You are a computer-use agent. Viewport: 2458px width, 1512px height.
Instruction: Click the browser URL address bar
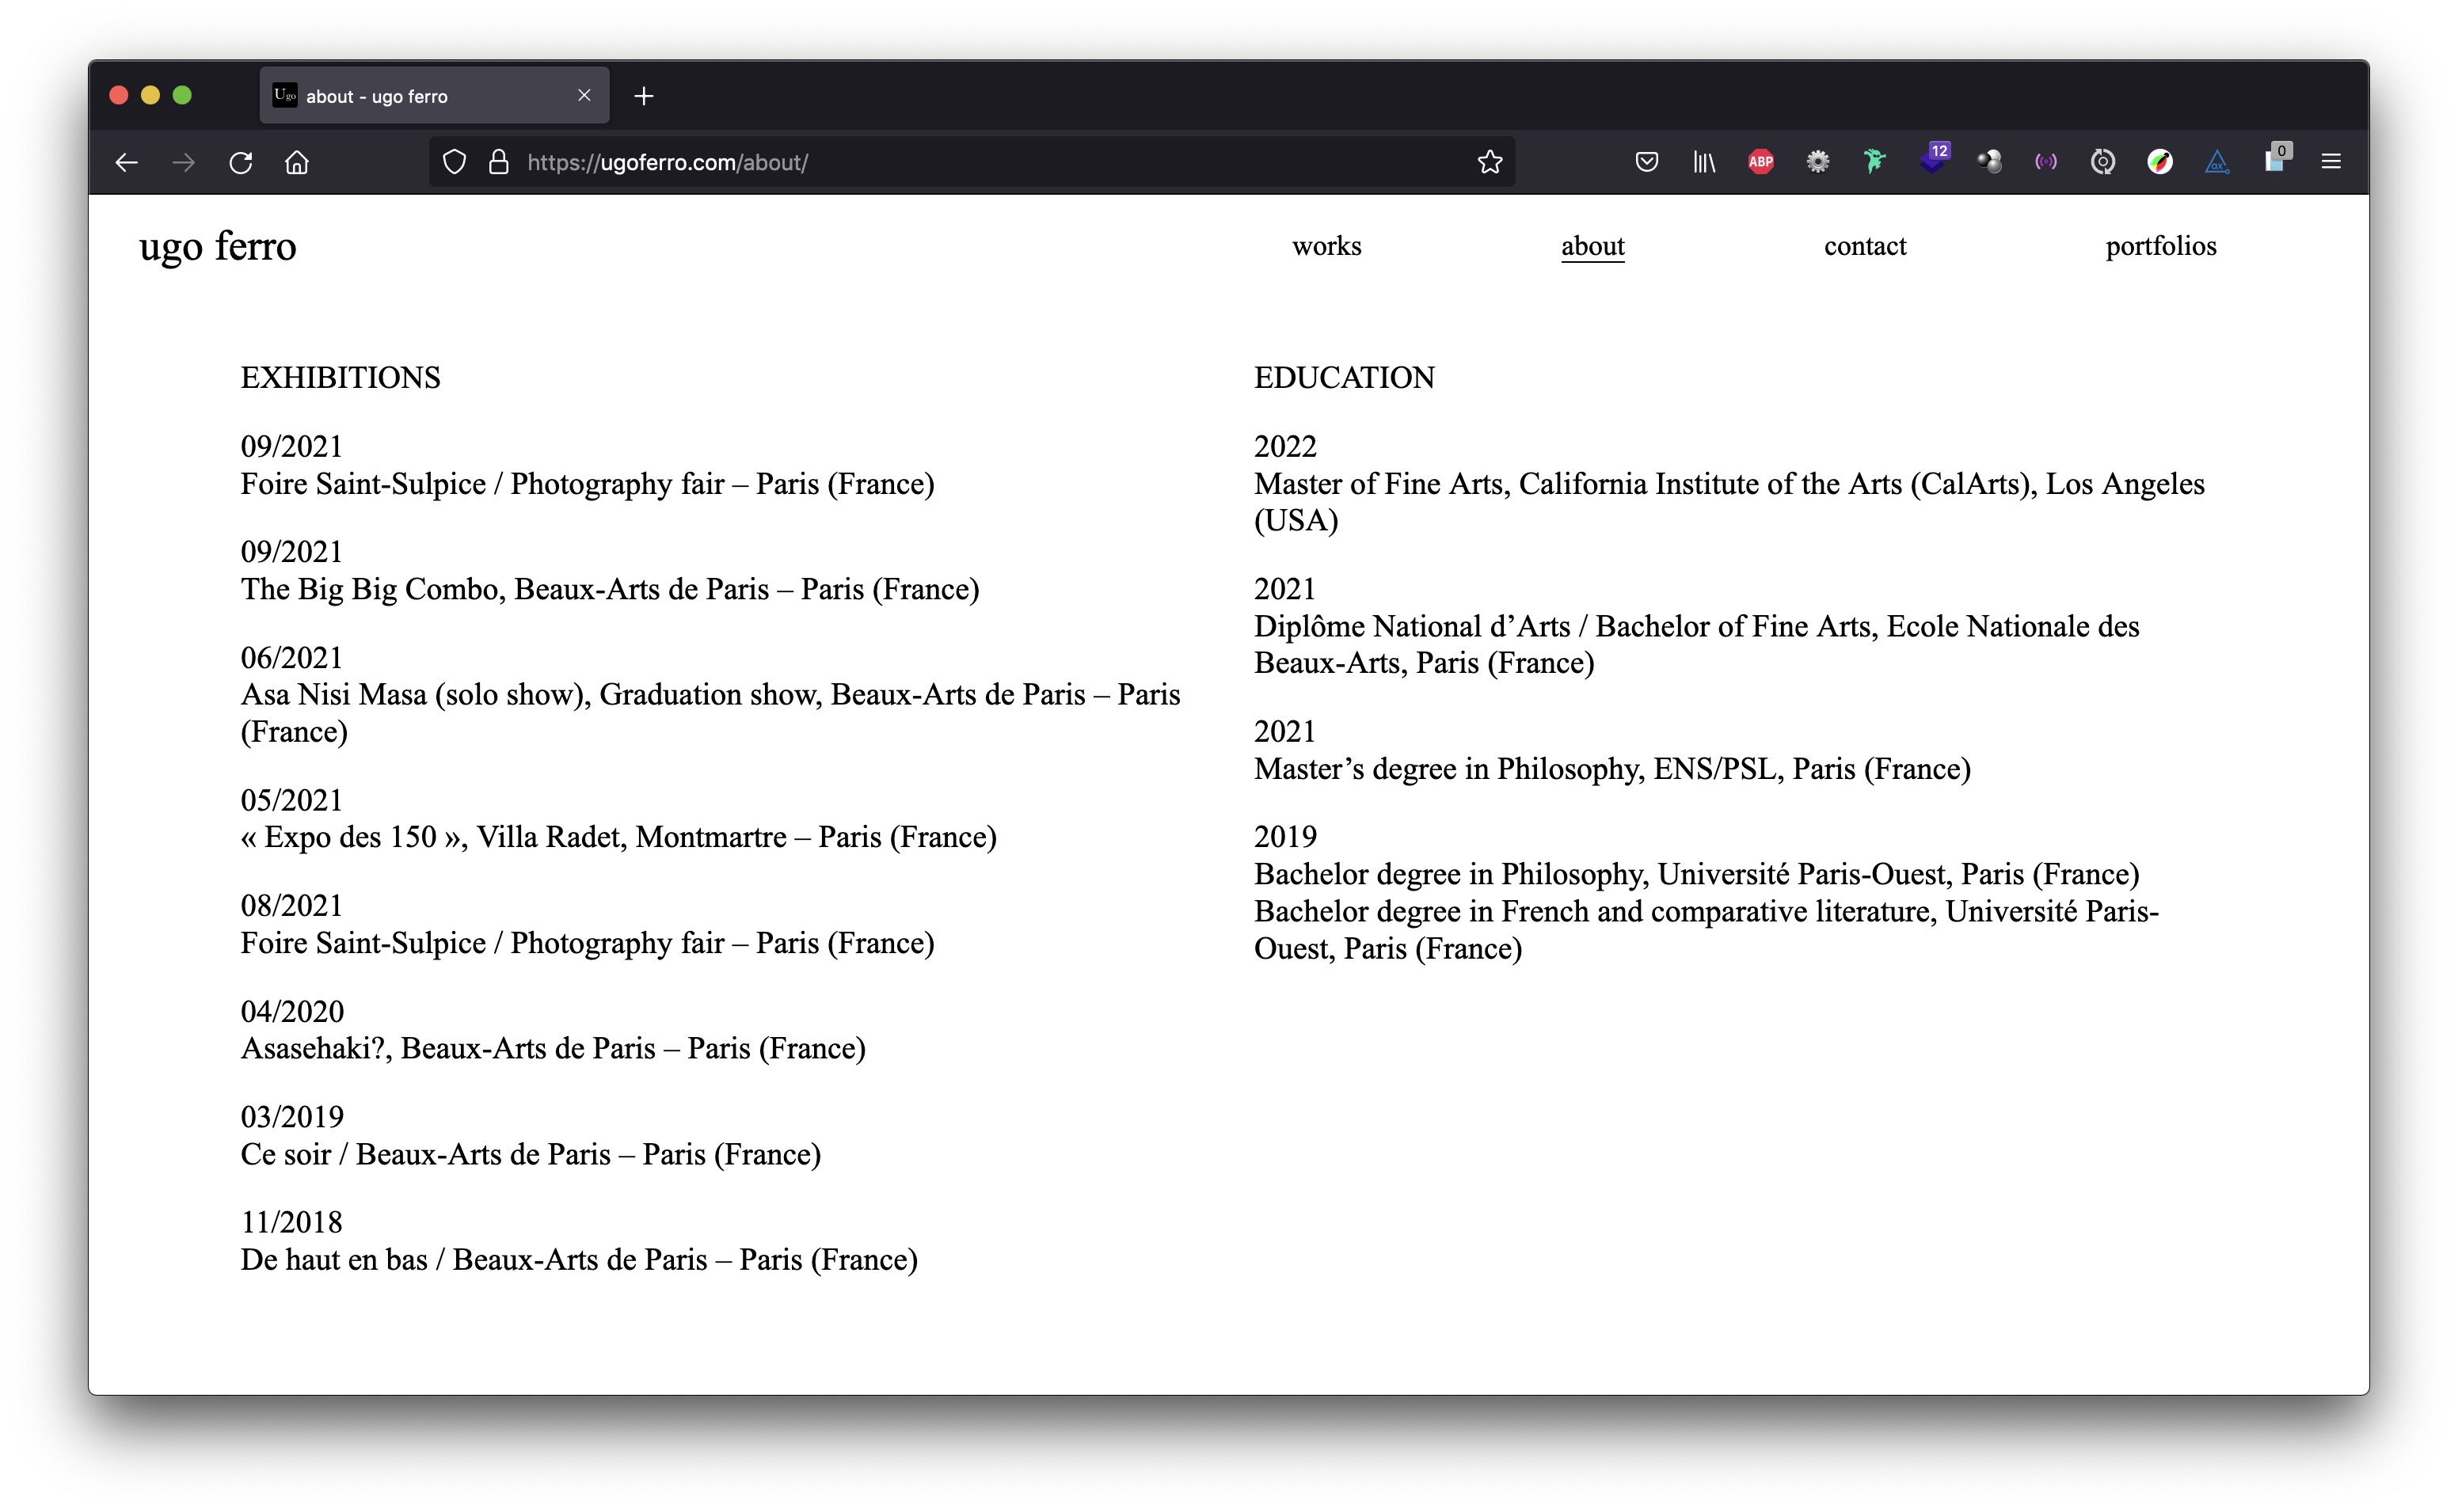tap(964, 161)
